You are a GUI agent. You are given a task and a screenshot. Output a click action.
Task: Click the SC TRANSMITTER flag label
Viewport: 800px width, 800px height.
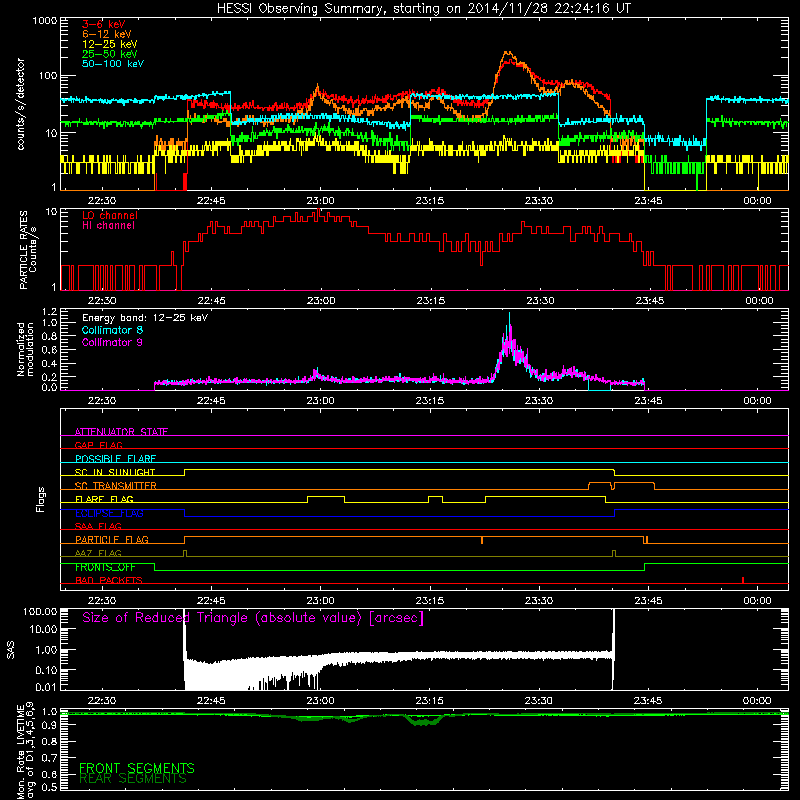[115, 486]
